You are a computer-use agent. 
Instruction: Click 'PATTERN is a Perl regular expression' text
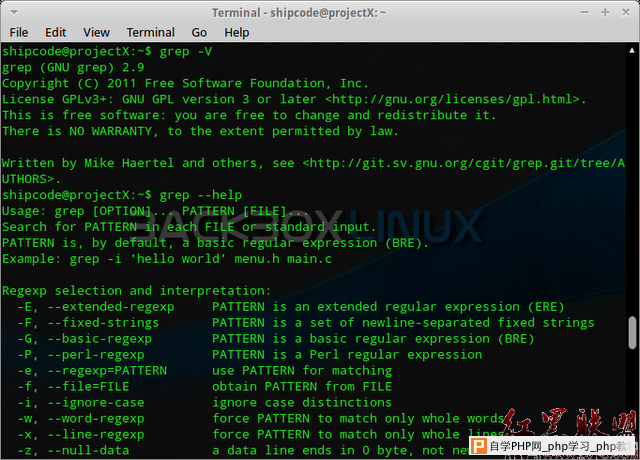click(x=347, y=355)
